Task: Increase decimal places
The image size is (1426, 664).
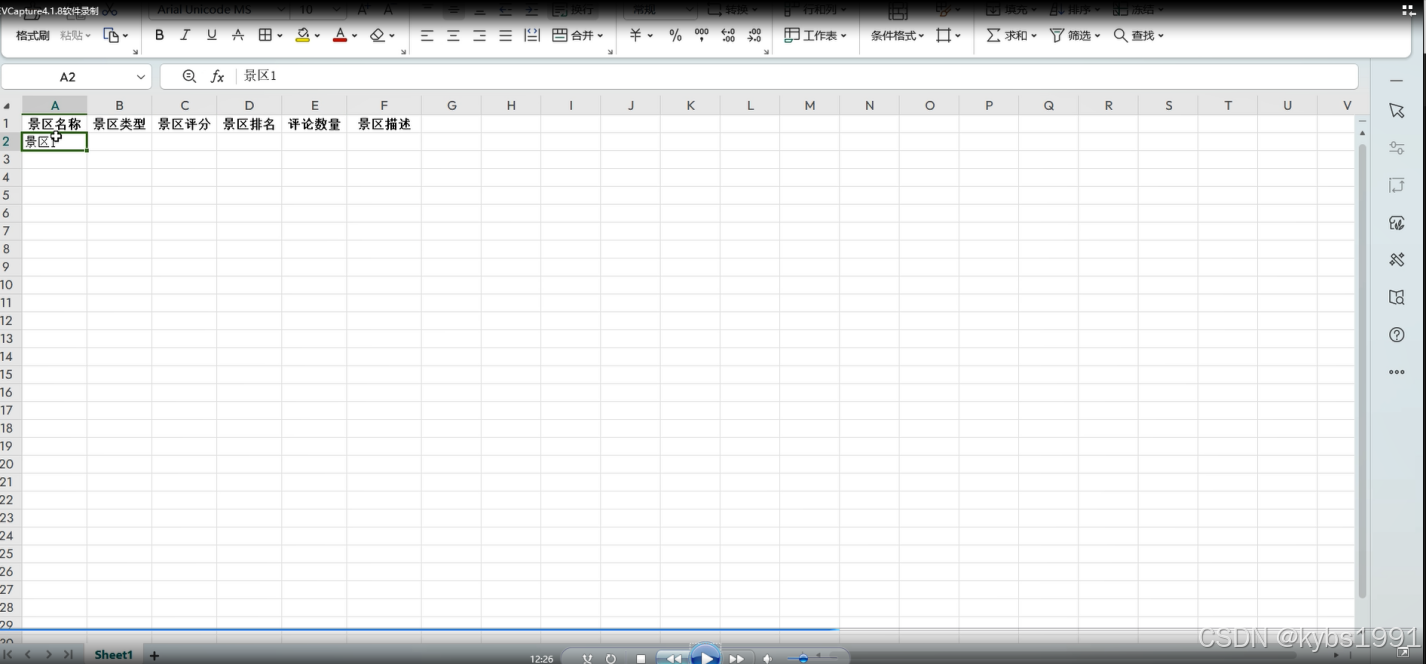Action: point(727,35)
